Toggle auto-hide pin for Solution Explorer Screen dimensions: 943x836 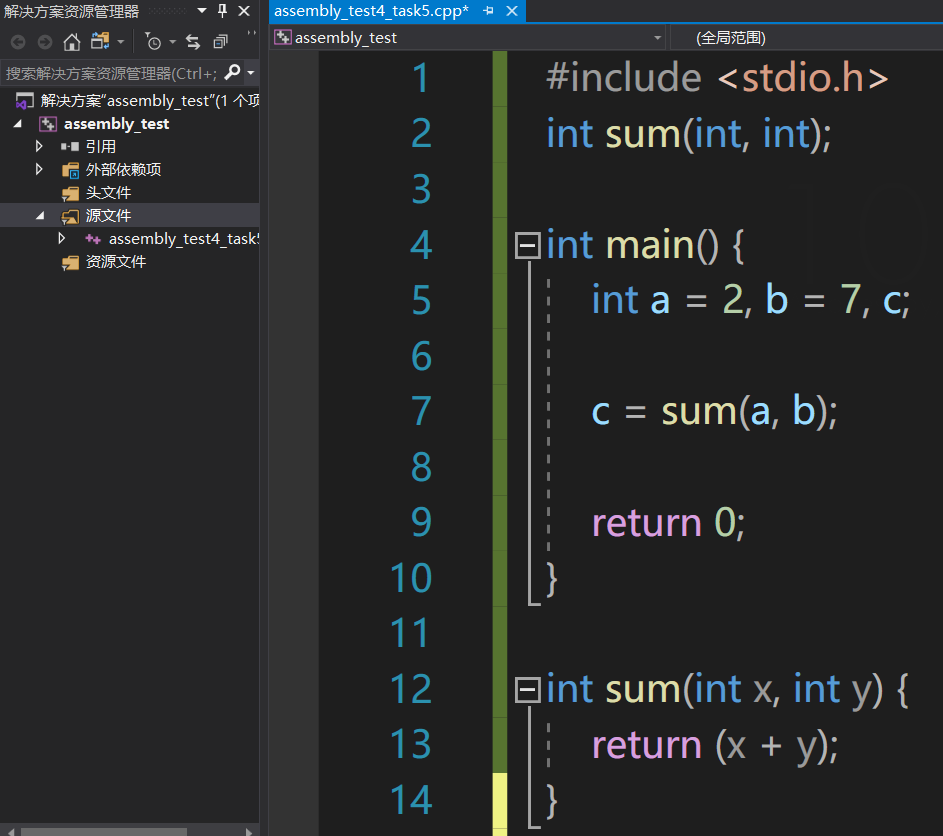[x=222, y=10]
